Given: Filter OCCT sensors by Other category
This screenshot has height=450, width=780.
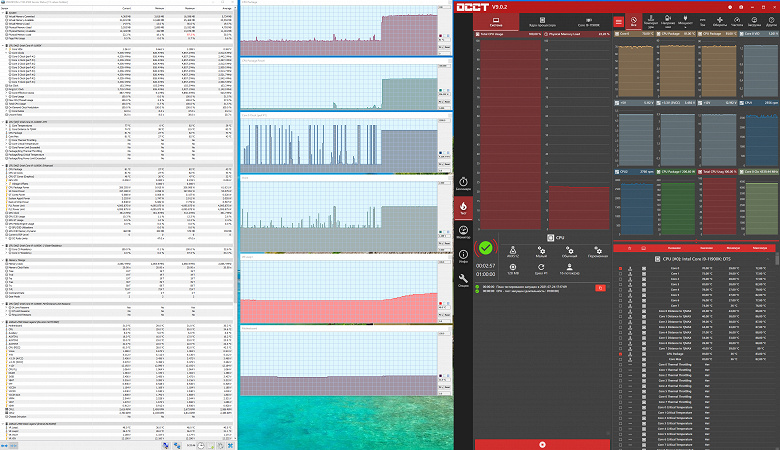Looking at the screenshot, I should (x=771, y=21).
